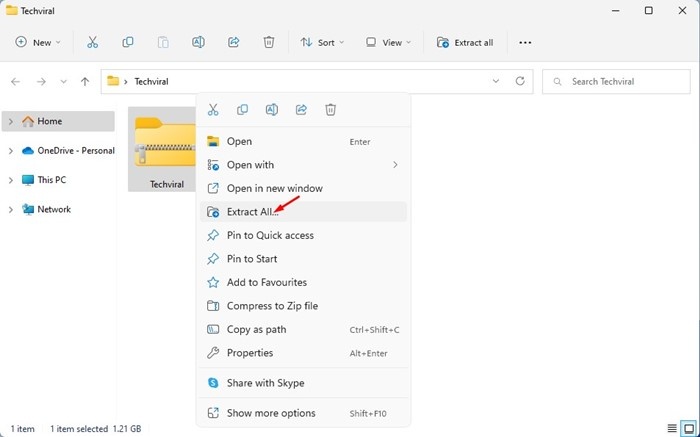Image resolution: width=700 pixels, height=437 pixels.
Task: Click the Delete trash icon in the toolbar
Action: point(269,42)
